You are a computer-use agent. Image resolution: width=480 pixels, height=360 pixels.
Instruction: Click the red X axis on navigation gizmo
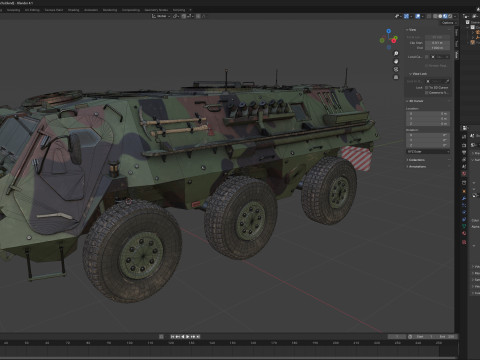(394, 41)
